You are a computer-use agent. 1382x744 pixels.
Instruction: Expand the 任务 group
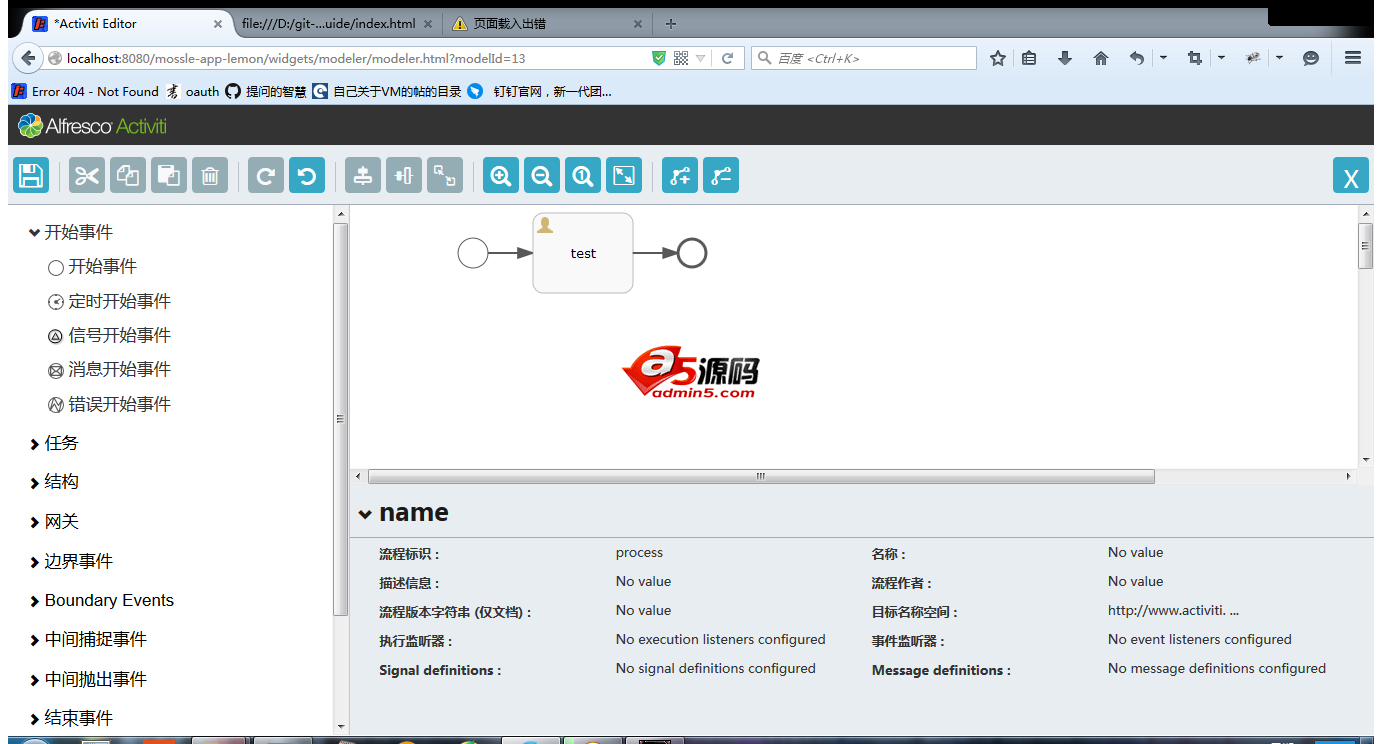(x=60, y=443)
